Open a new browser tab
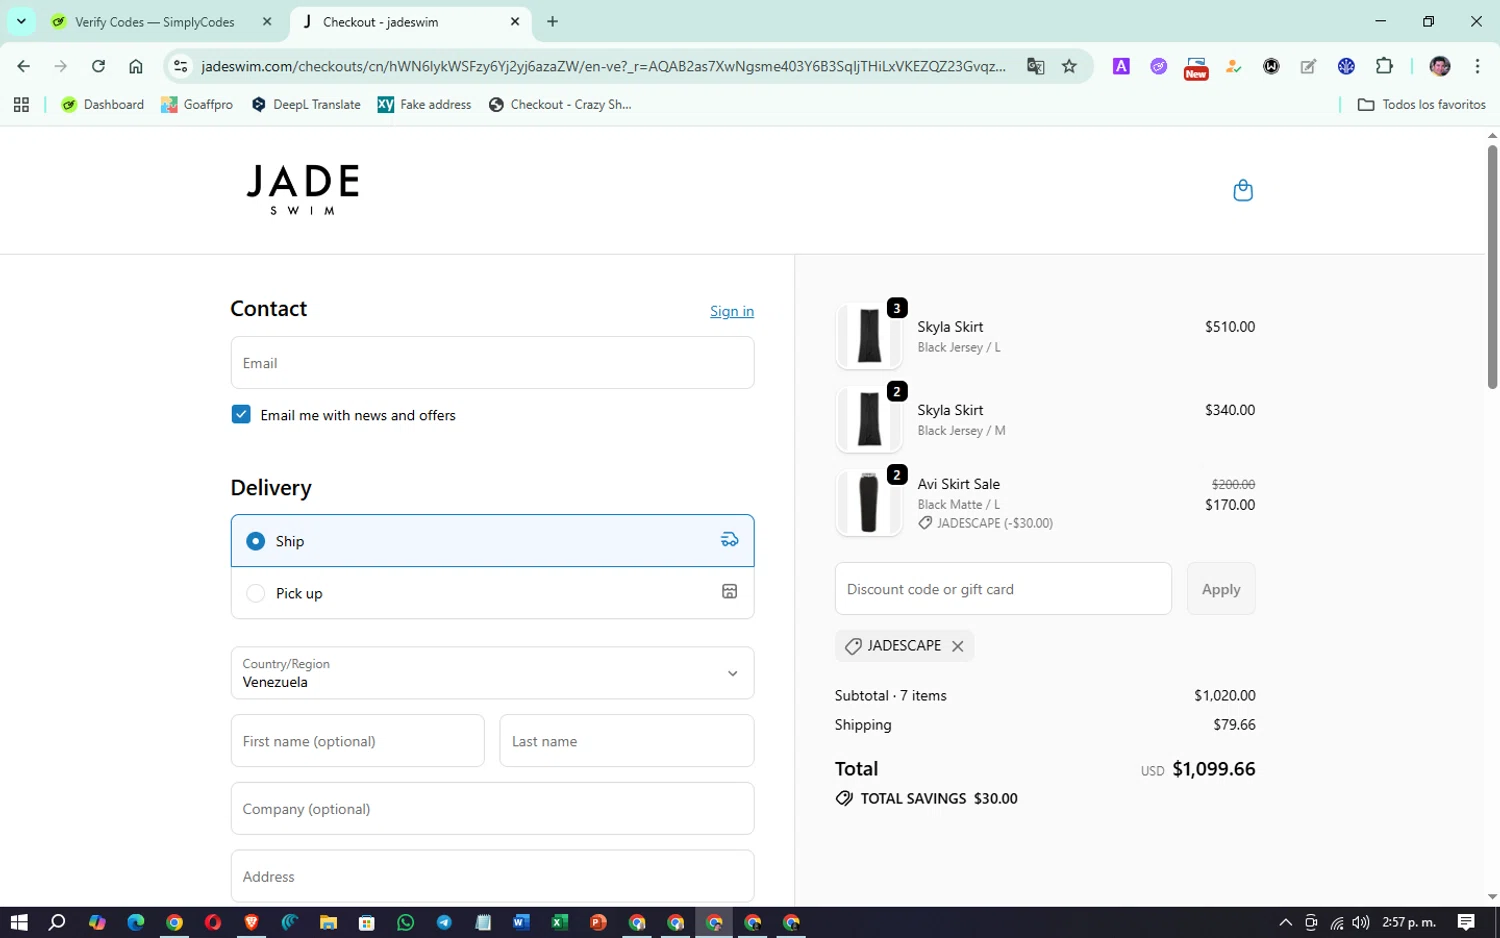The image size is (1500, 938). click(552, 21)
